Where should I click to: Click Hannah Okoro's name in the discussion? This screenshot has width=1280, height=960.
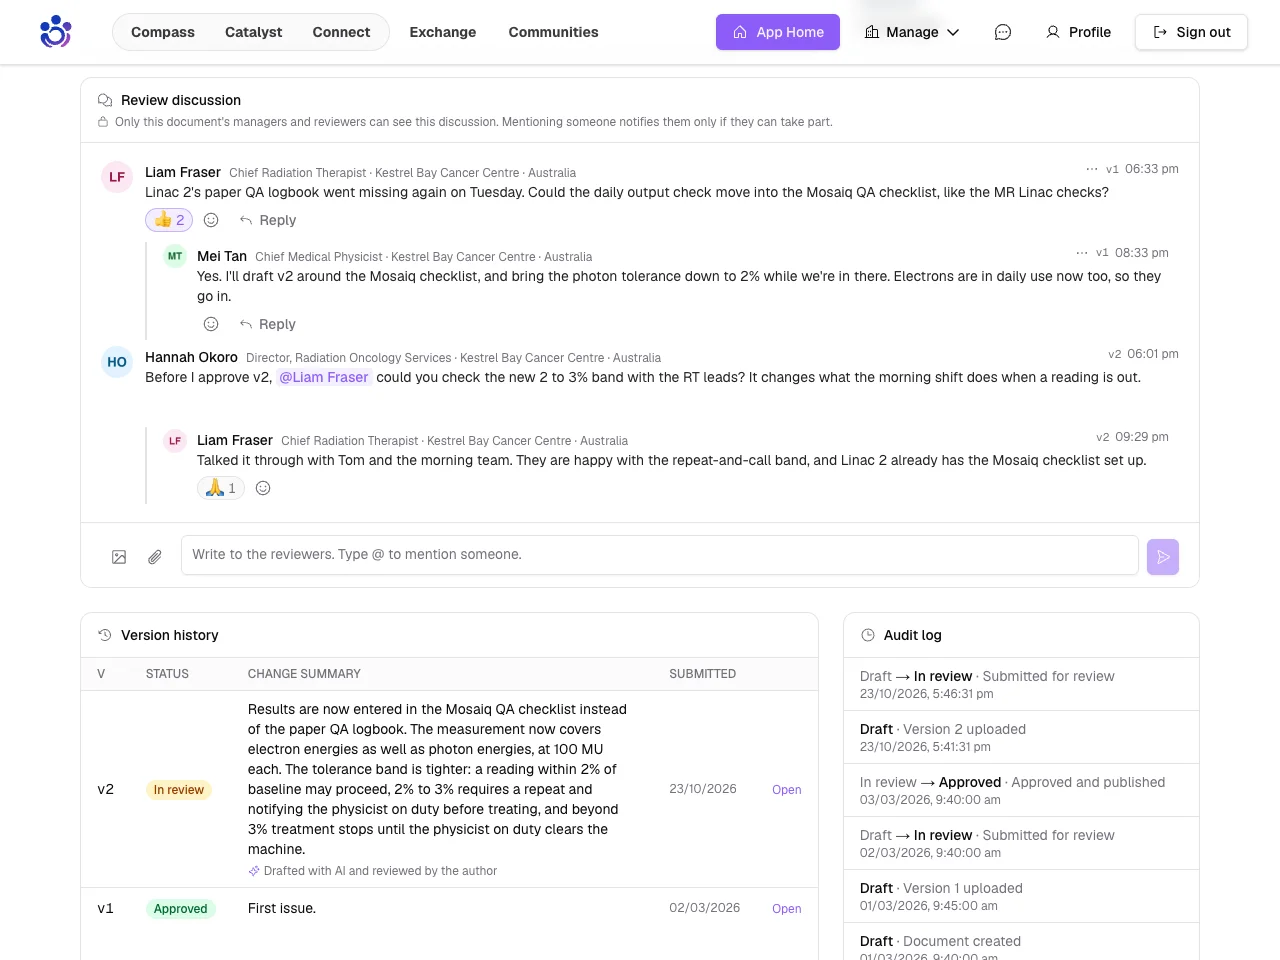(x=191, y=357)
